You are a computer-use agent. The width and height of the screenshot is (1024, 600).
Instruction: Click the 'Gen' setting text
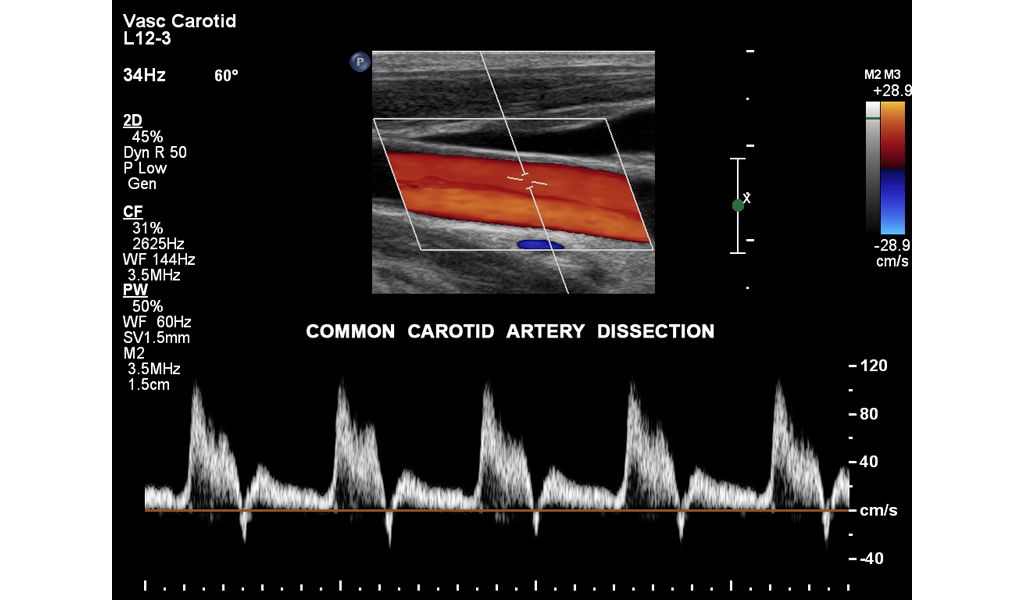(x=142, y=184)
